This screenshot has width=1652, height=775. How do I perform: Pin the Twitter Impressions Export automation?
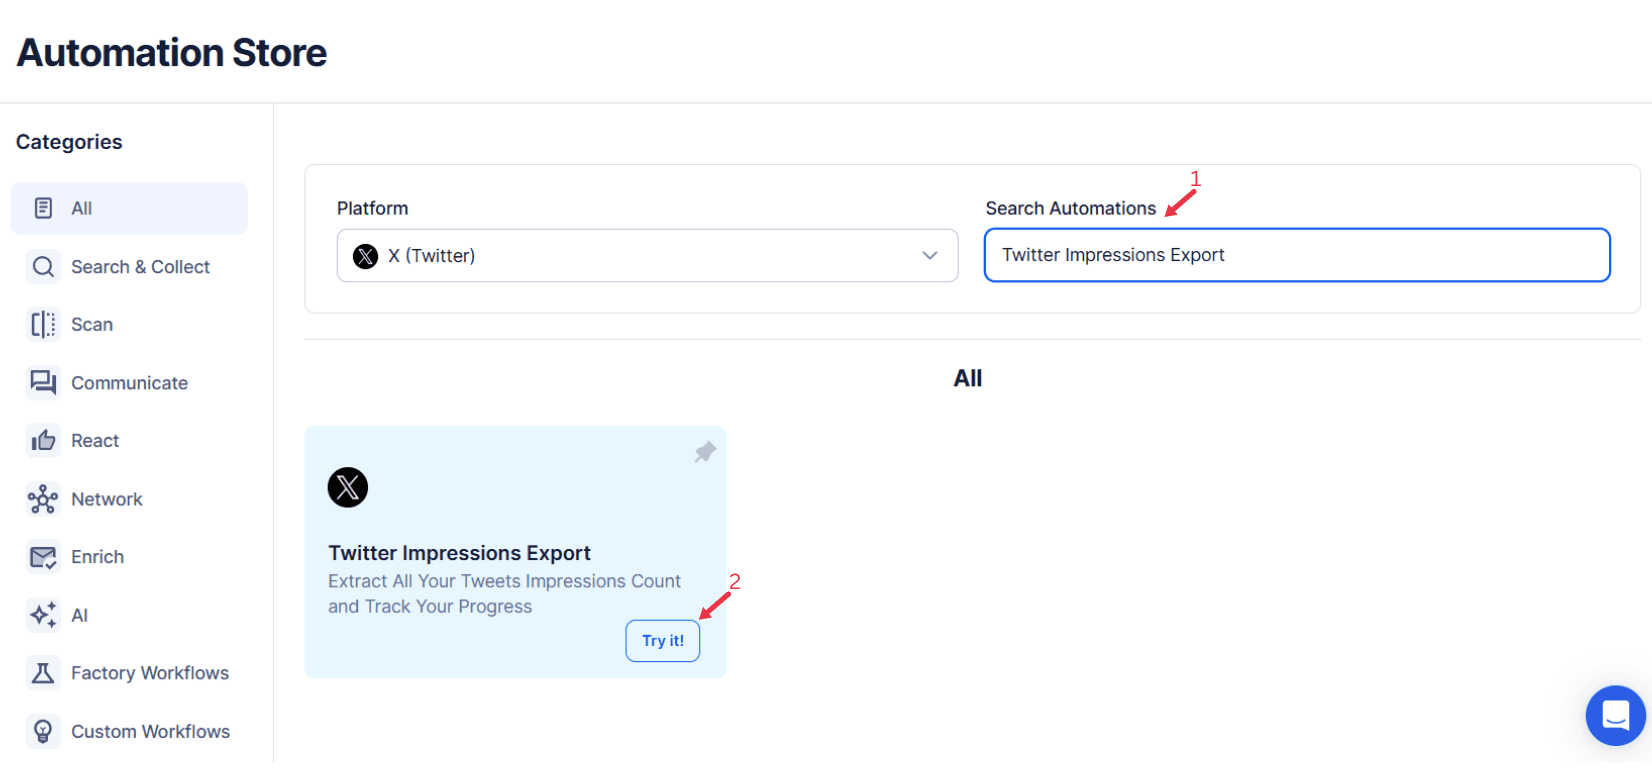tap(704, 451)
